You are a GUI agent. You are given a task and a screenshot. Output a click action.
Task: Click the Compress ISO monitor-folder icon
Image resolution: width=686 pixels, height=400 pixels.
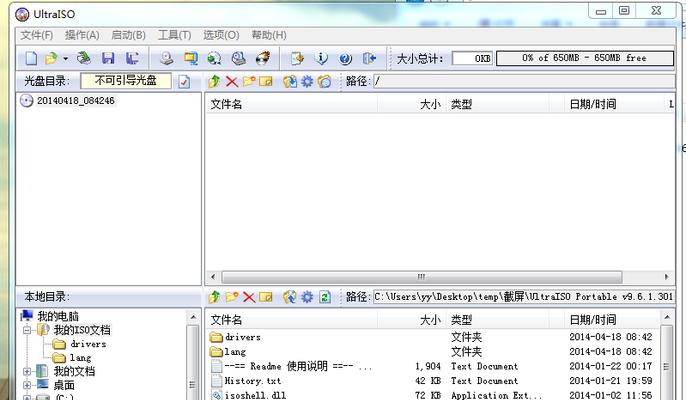pos(191,58)
